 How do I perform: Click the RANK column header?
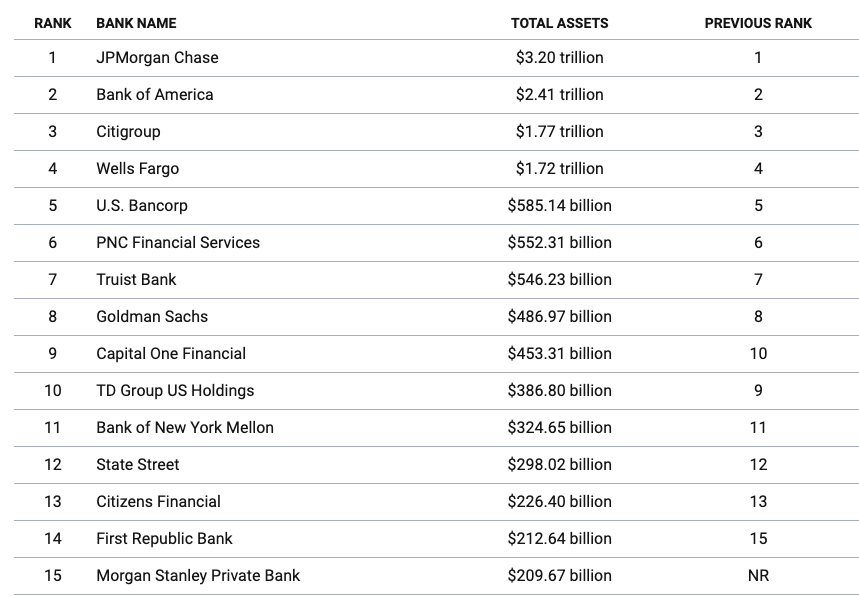(52, 22)
